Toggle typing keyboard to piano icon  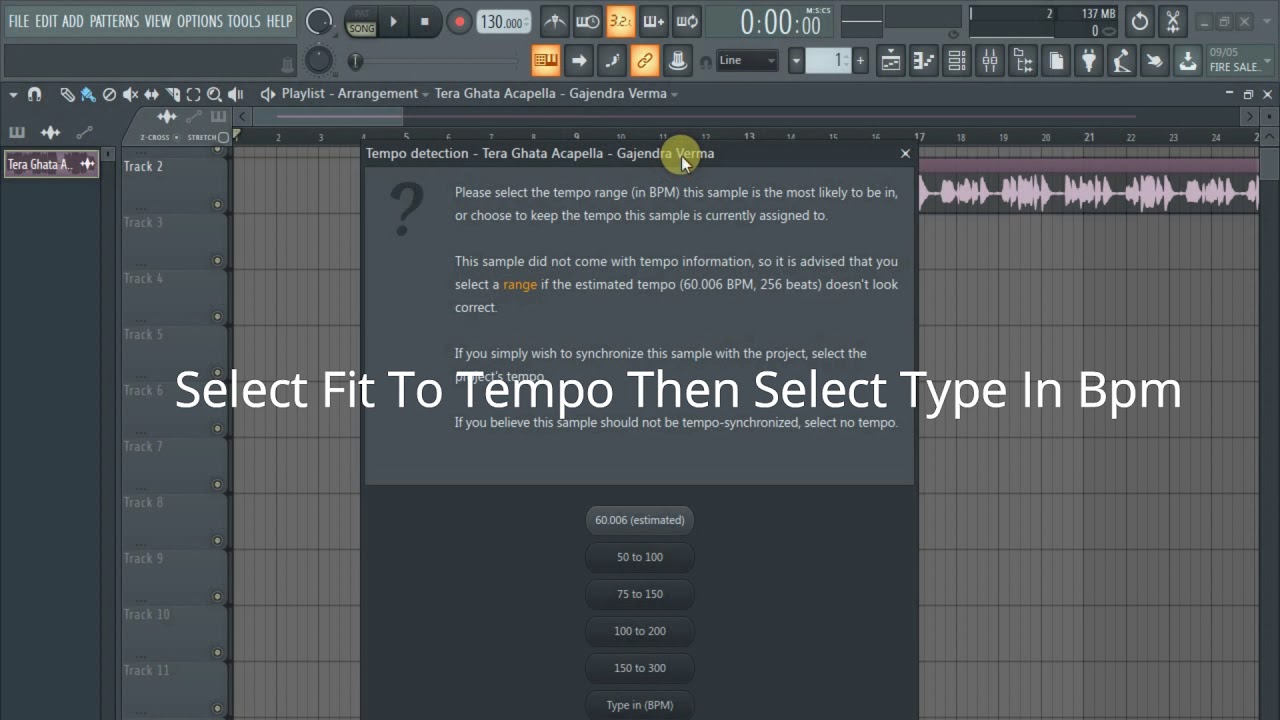click(x=546, y=61)
